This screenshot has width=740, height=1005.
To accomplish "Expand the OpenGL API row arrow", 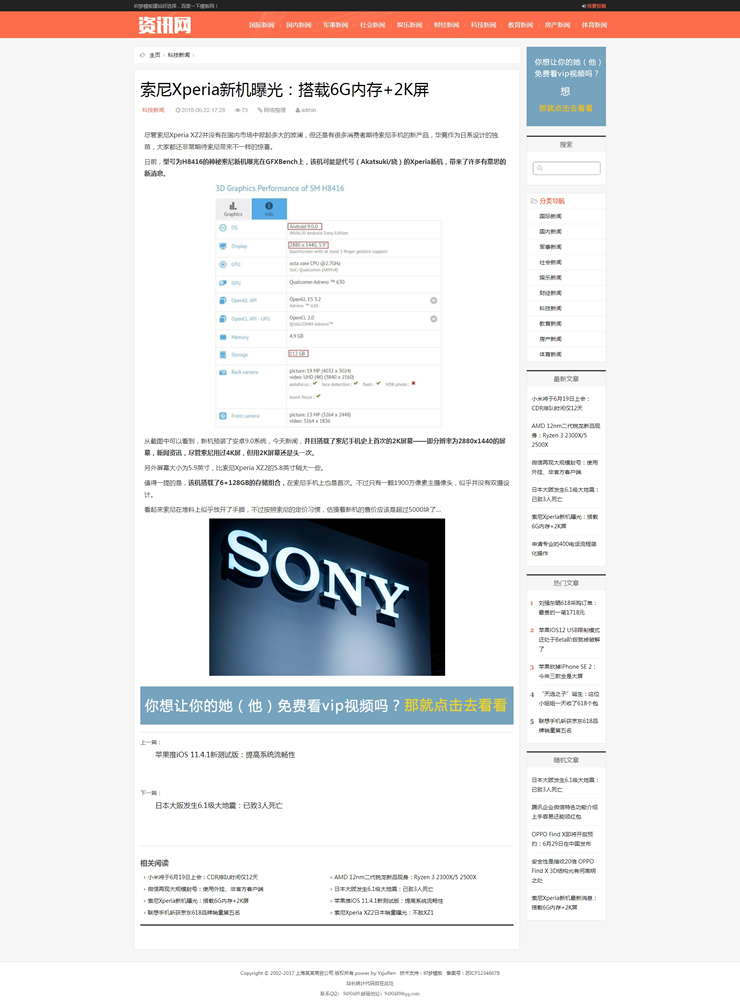I will coord(434,300).
